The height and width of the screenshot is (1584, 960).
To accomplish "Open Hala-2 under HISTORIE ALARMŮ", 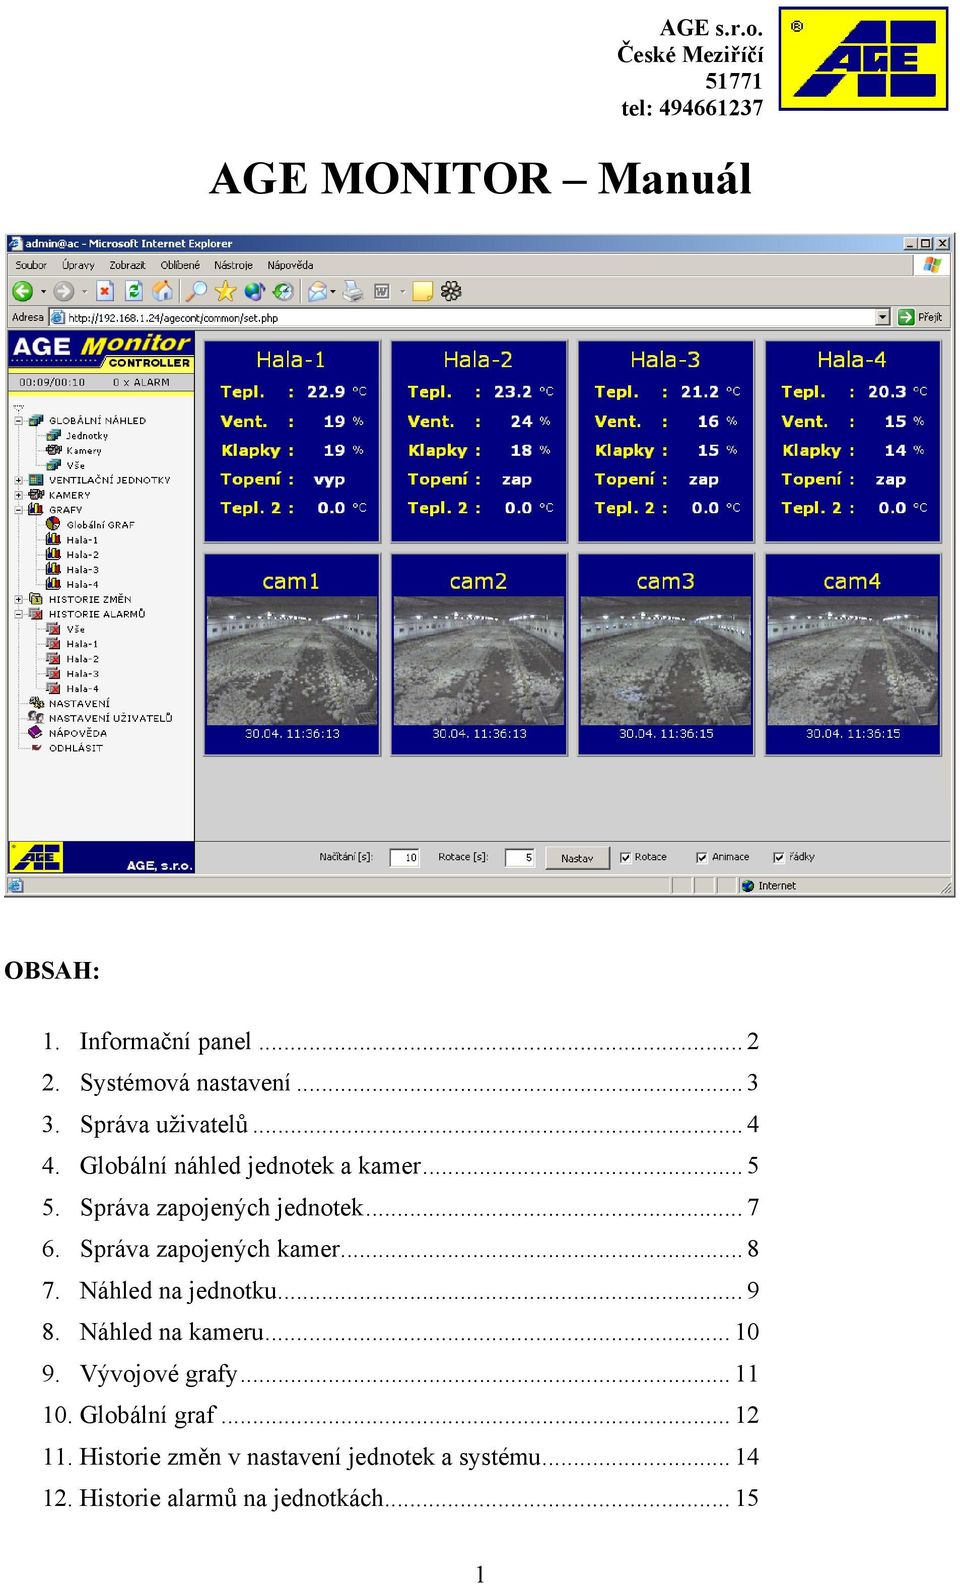I will click(72, 660).
